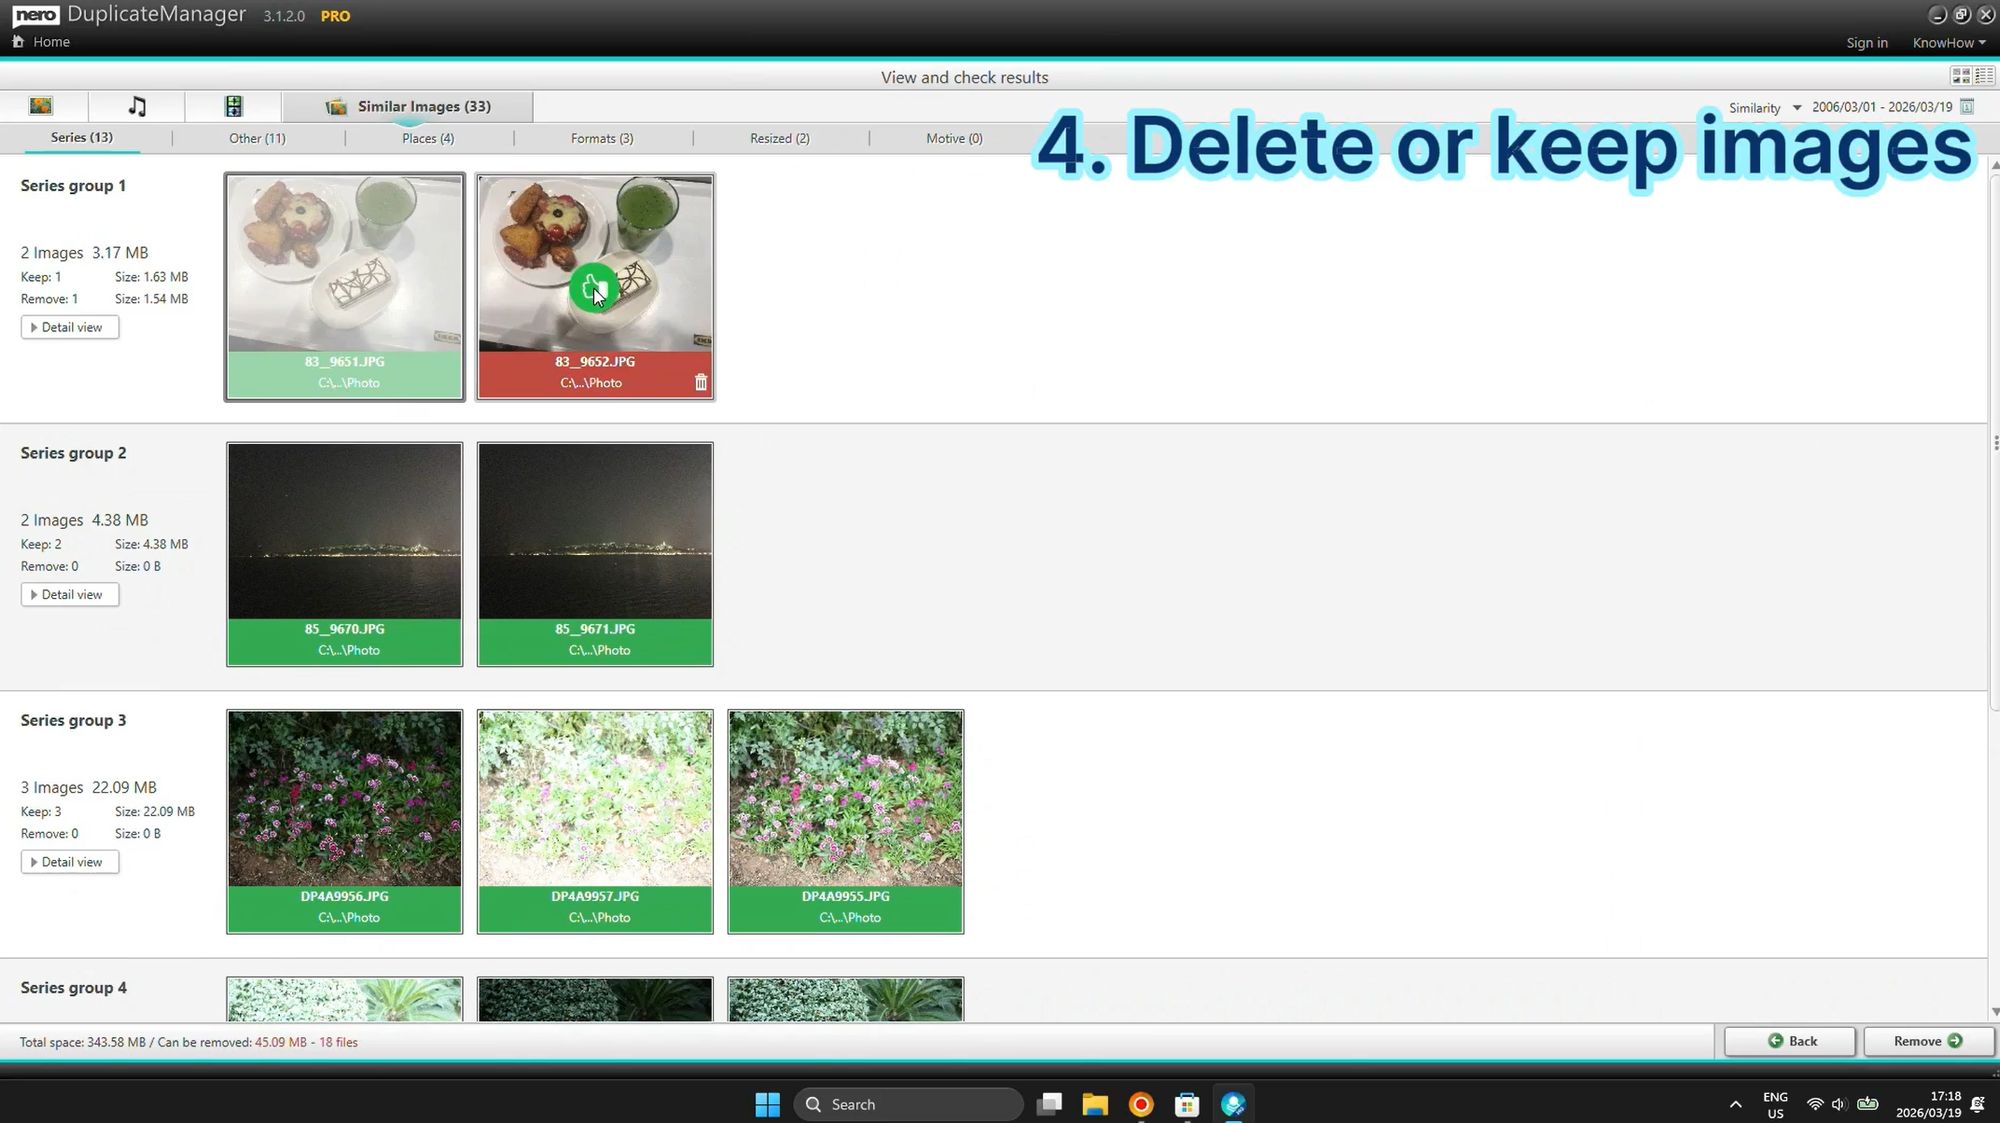The image size is (2000, 1123).
Task: Click the trash icon on 83__9652.JPG
Action: tap(700, 382)
